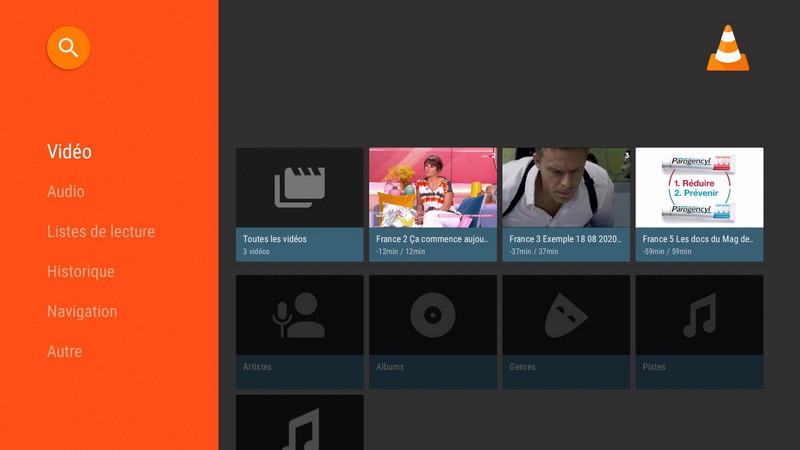Select Audio in the sidebar

pos(66,192)
